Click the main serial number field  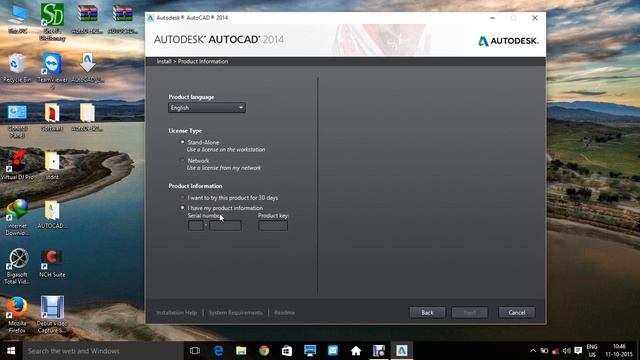[x=225, y=226]
